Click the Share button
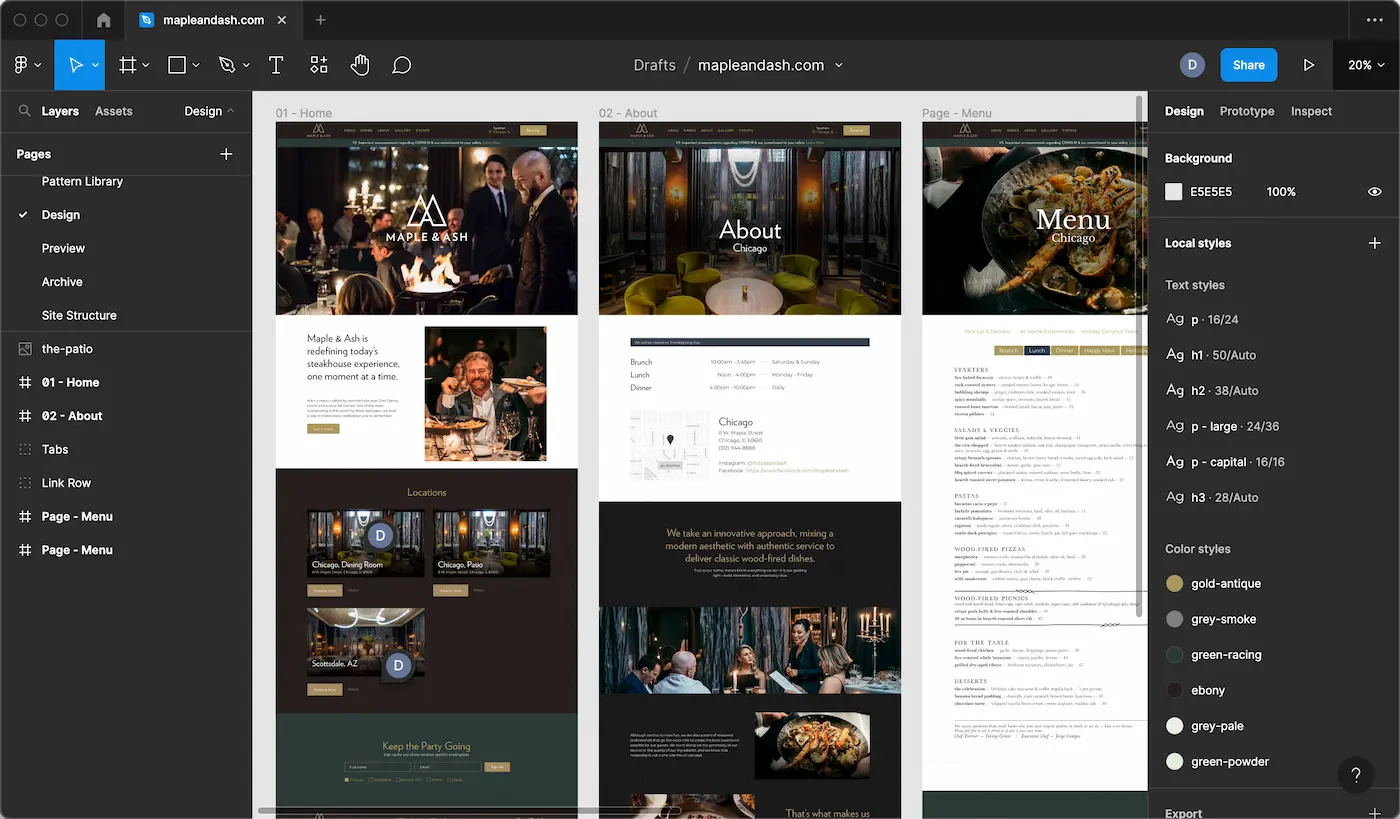Image resolution: width=1400 pixels, height=819 pixels. click(1249, 65)
